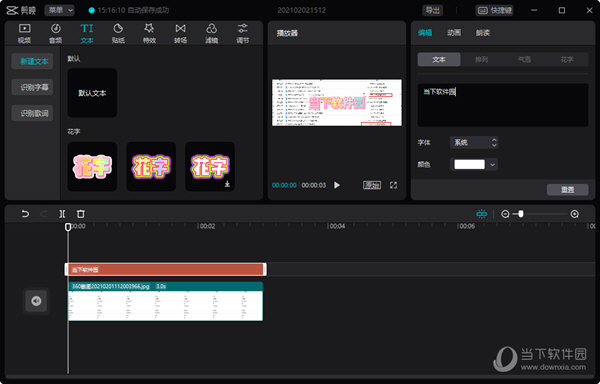Click the timeline zoom-out minus icon
The width and height of the screenshot is (600, 384).
pyautogui.click(x=505, y=214)
